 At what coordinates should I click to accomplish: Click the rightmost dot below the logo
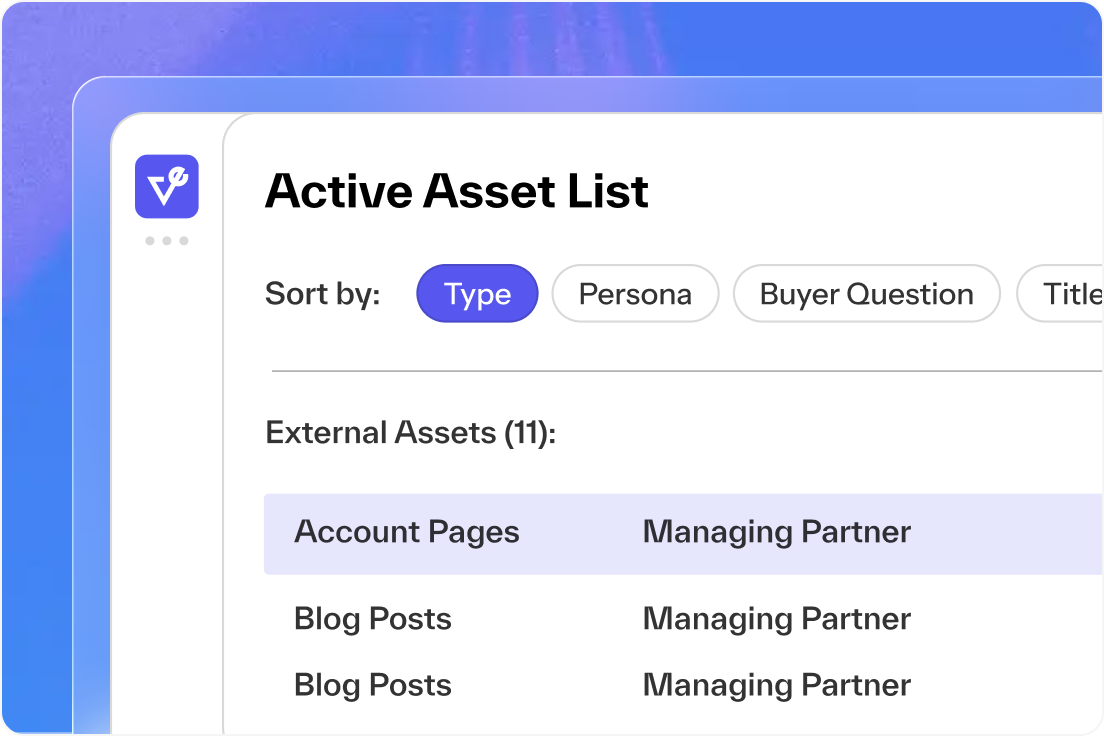[184, 241]
